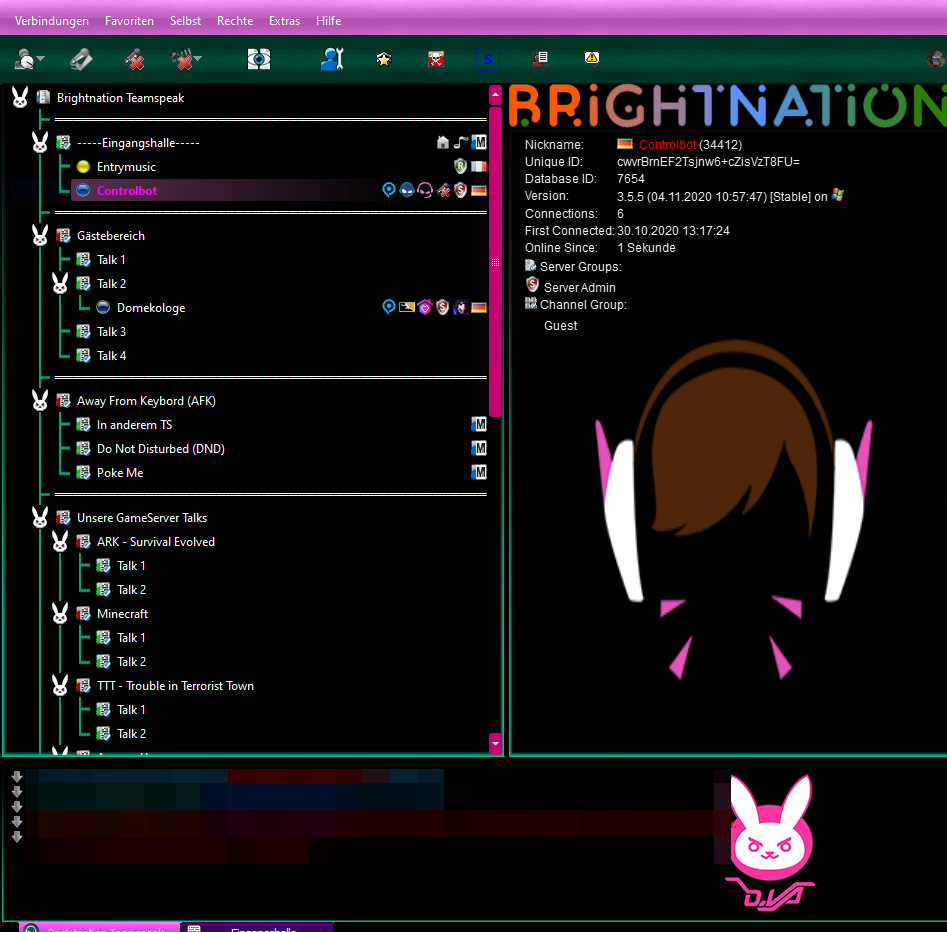Open the Extras menu
The image size is (947, 932).
tap(284, 21)
